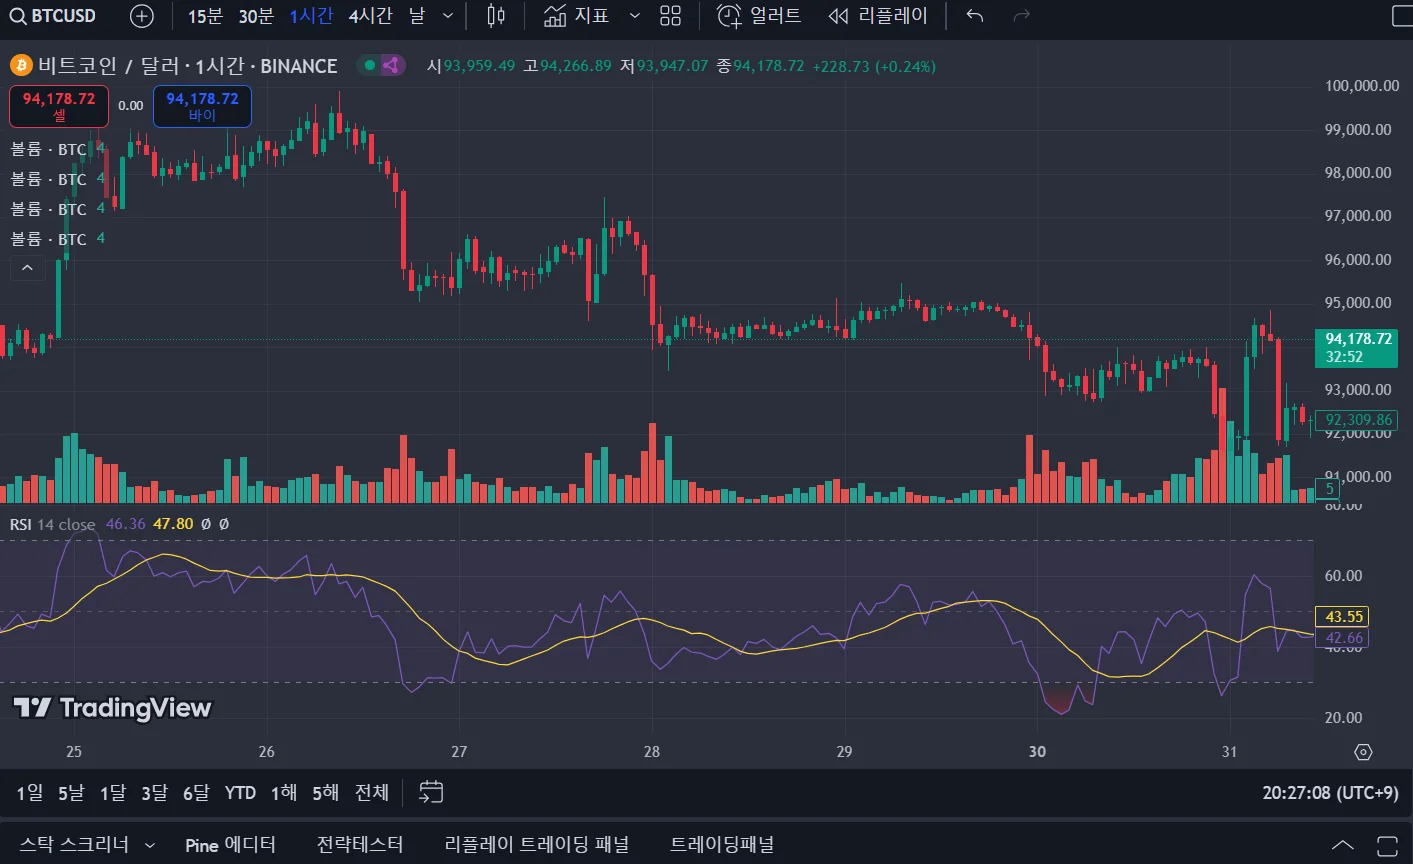Screen dimensions: 1413x864
Task: Open the 전략테스터 tab
Action: tap(360, 845)
